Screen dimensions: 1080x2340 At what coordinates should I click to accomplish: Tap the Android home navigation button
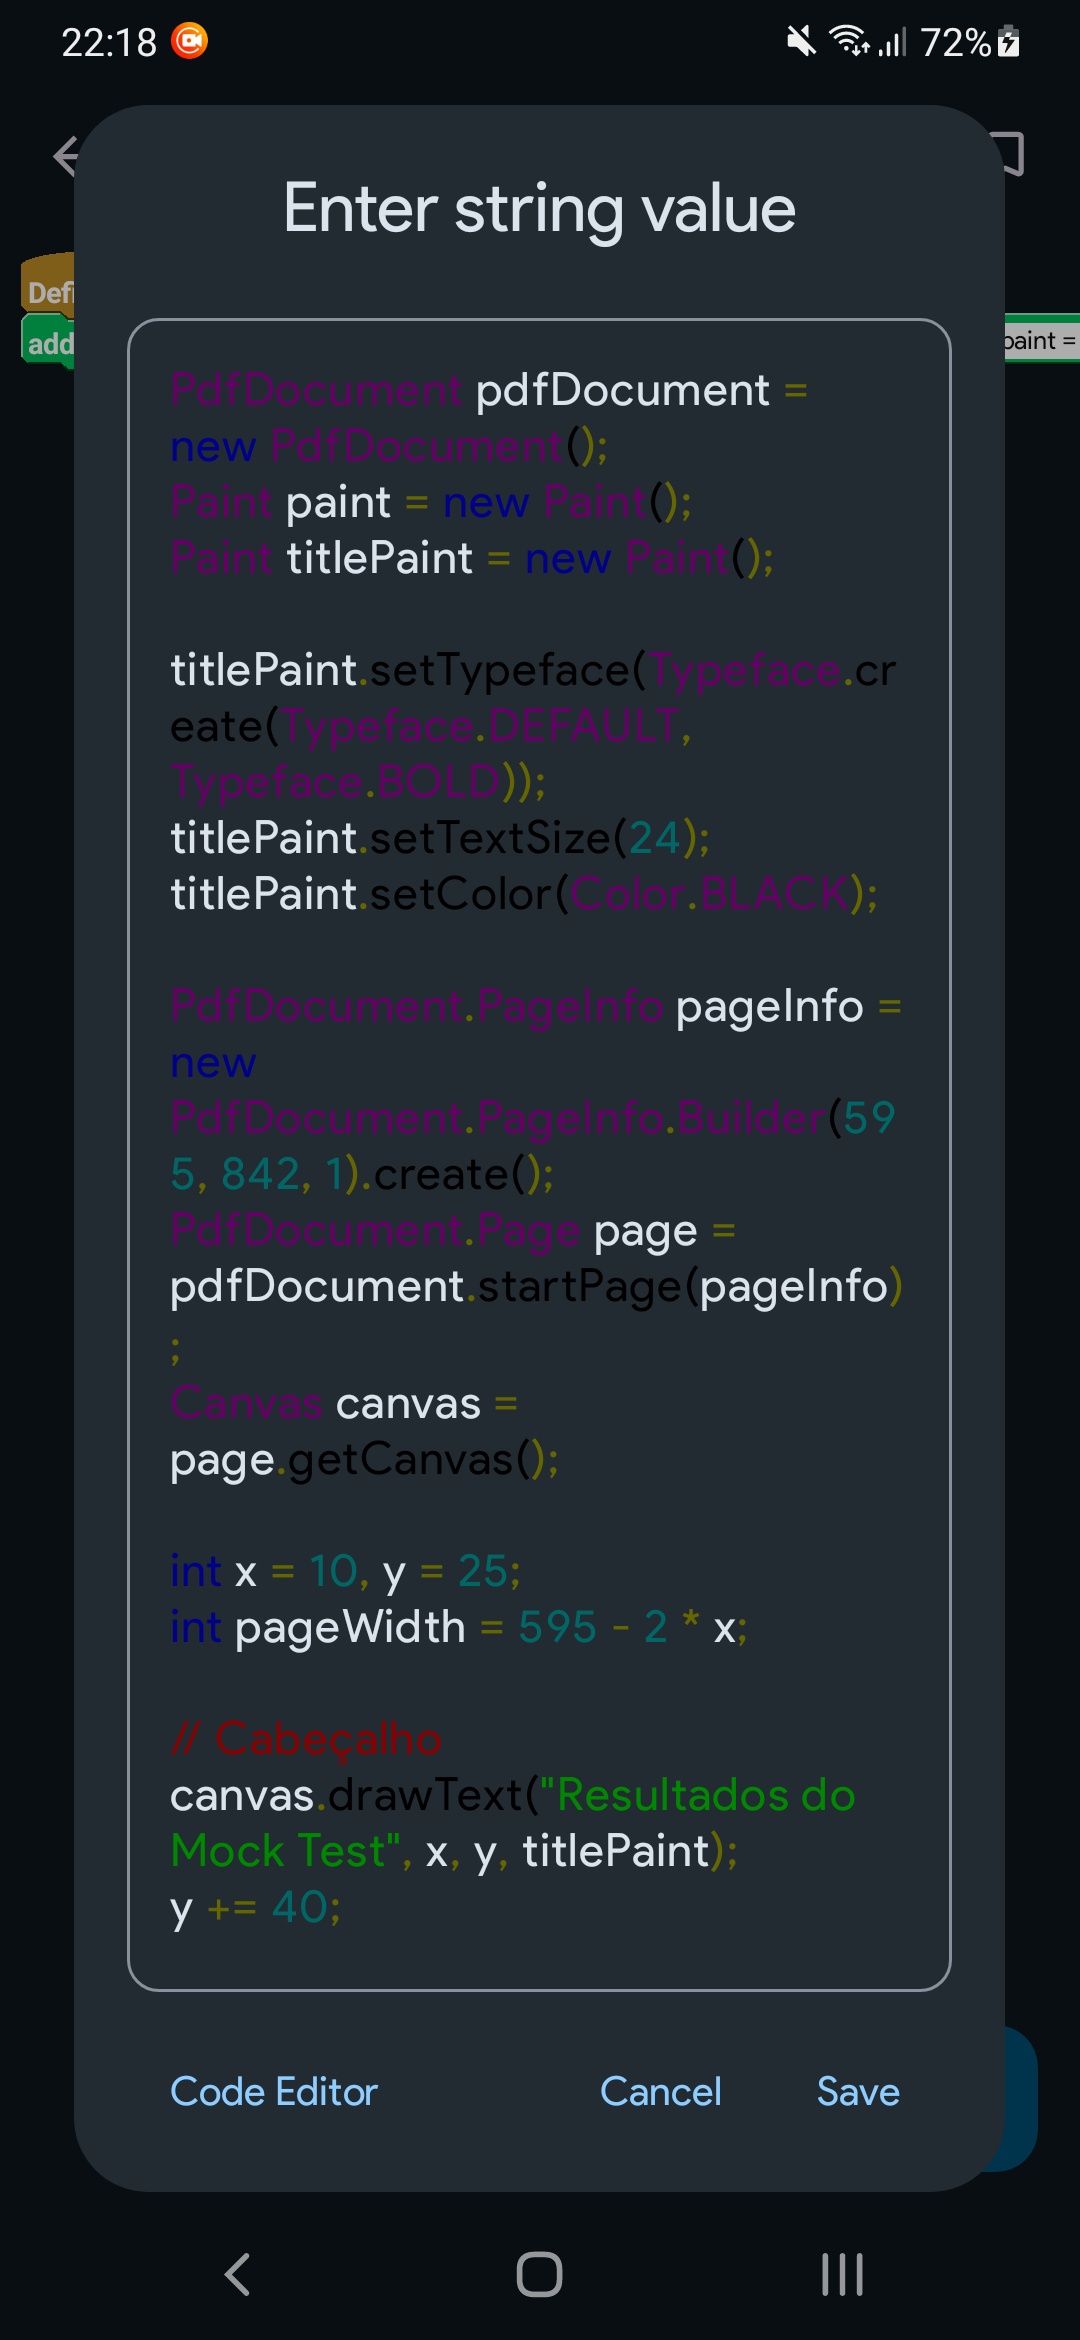coord(539,2275)
